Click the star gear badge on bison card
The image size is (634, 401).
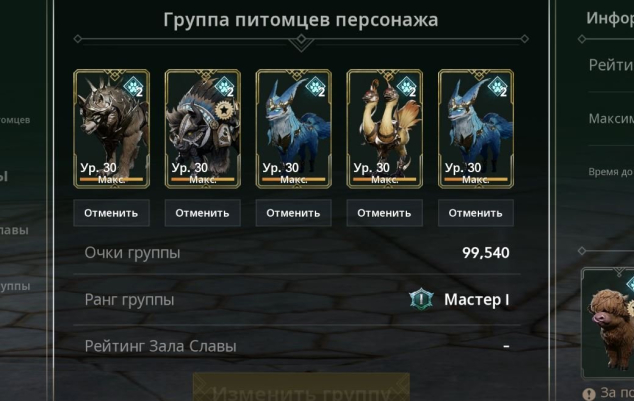[x=224, y=110]
